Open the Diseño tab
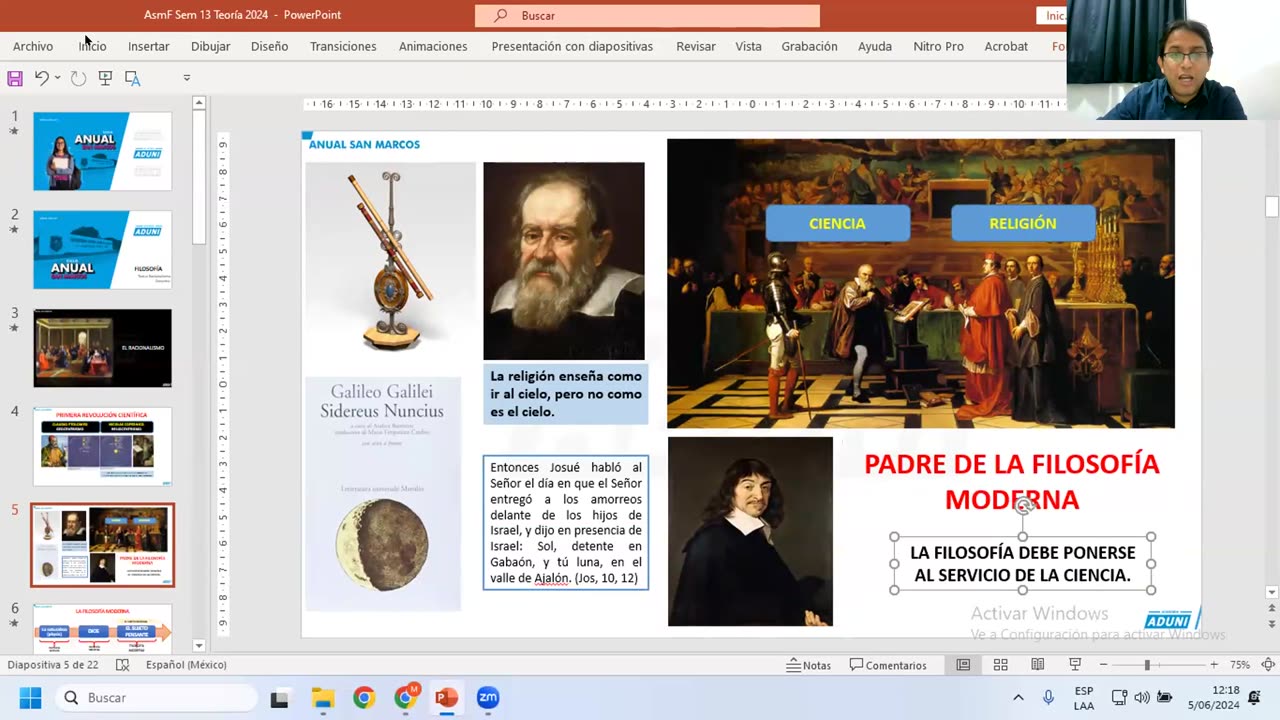The width and height of the screenshot is (1280, 720). [x=269, y=46]
